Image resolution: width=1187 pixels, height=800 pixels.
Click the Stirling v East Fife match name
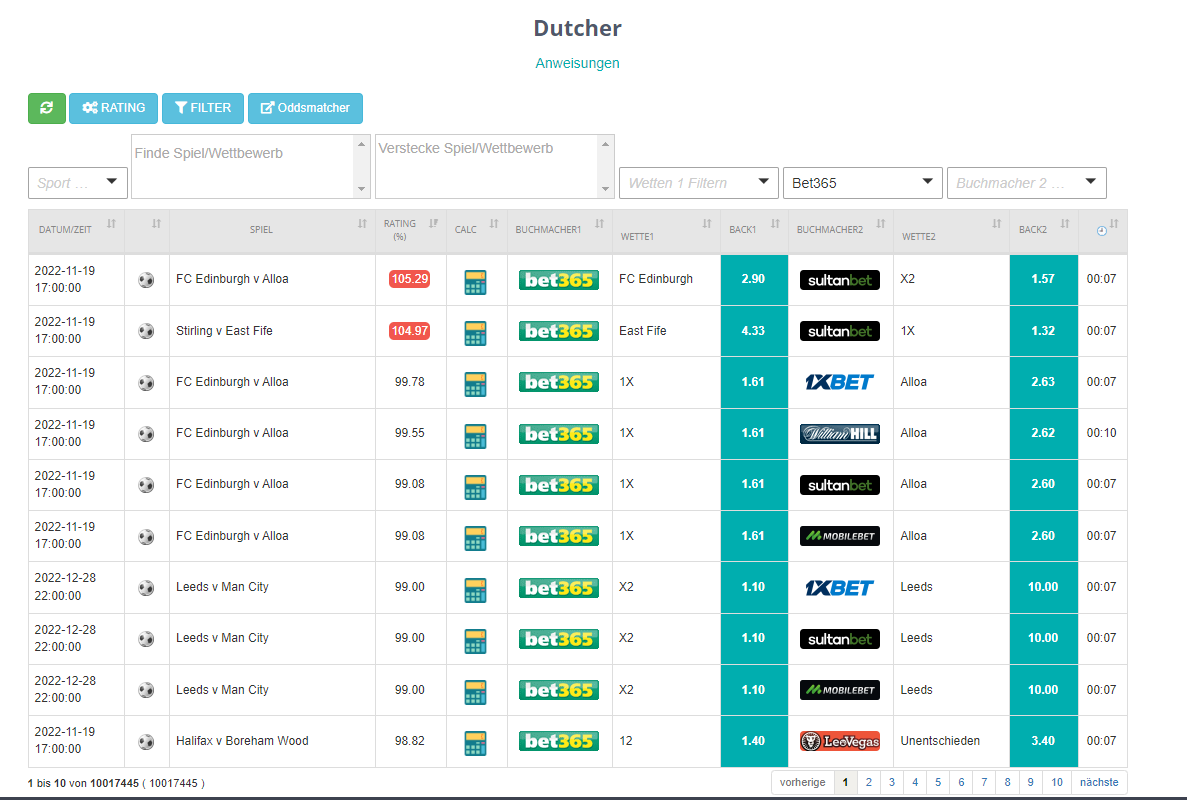[224, 331]
